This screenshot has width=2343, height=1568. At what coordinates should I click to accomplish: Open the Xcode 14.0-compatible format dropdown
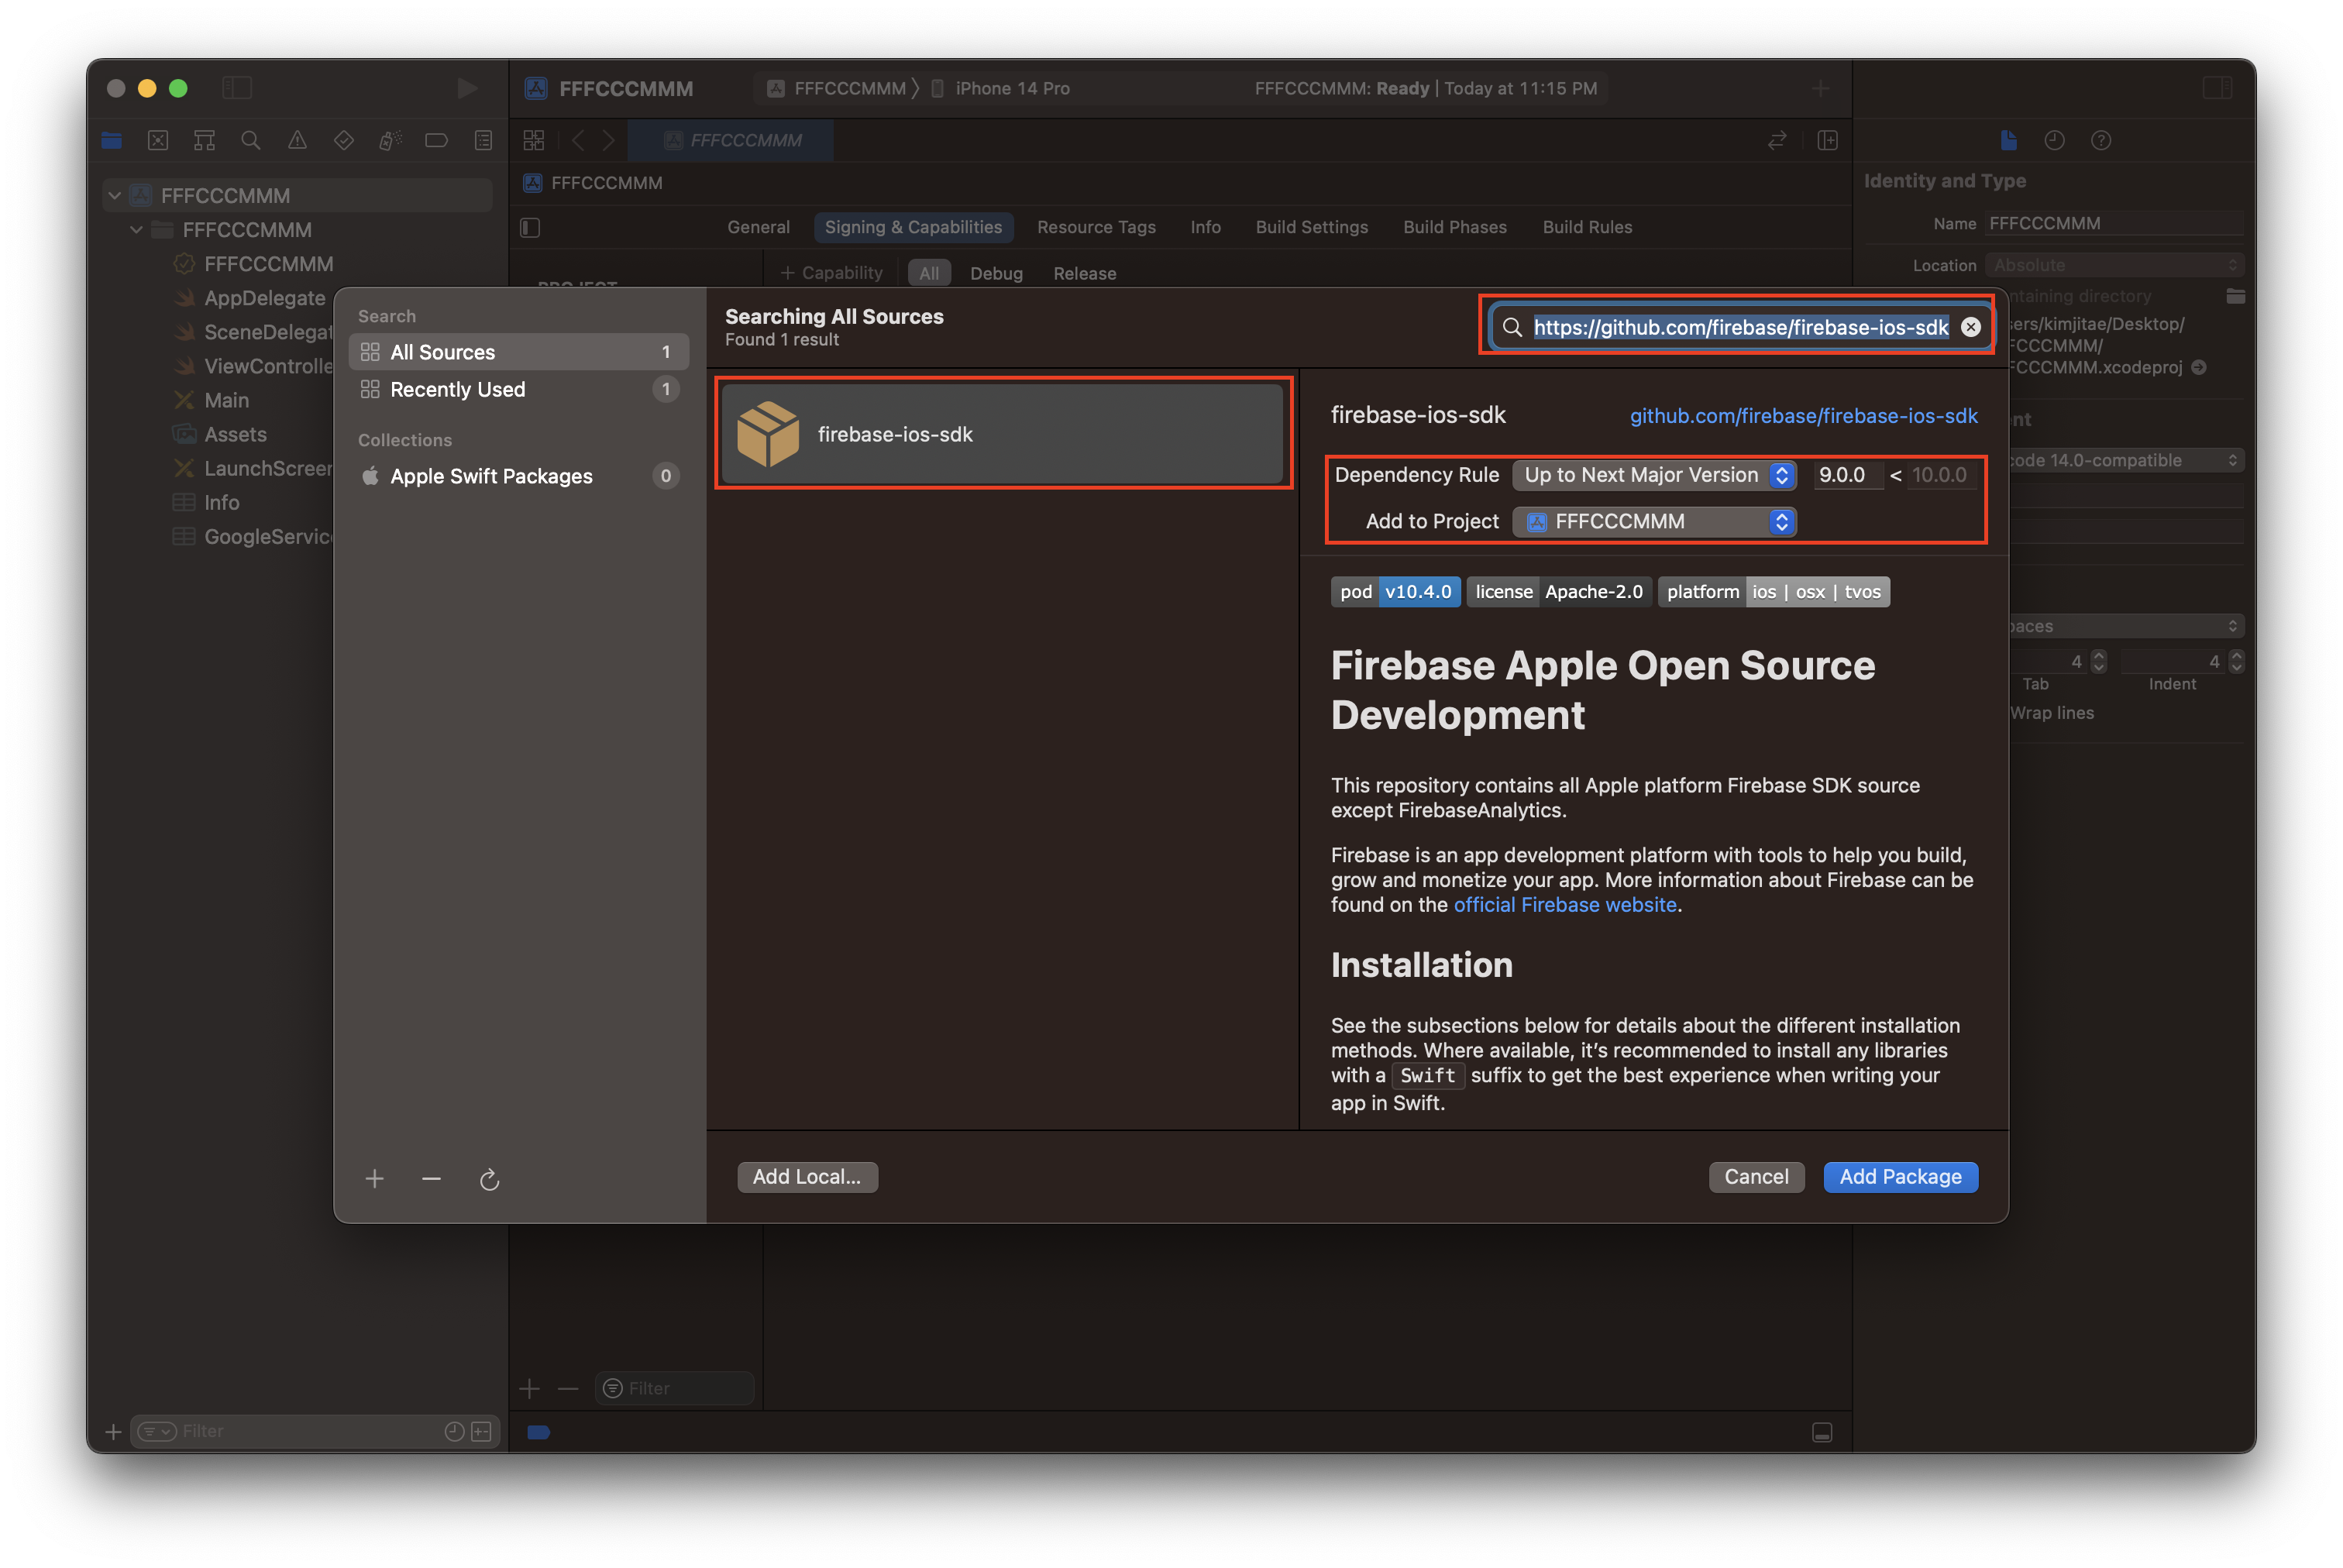(2126, 460)
